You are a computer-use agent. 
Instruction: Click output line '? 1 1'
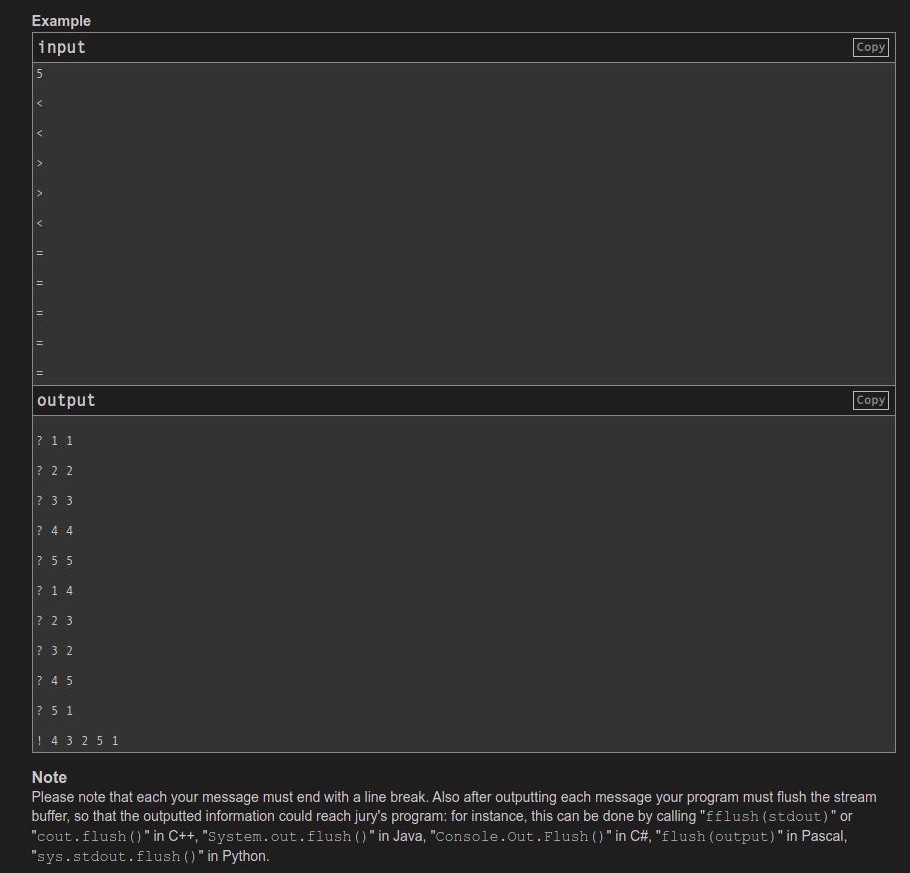click(x=55, y=441)
